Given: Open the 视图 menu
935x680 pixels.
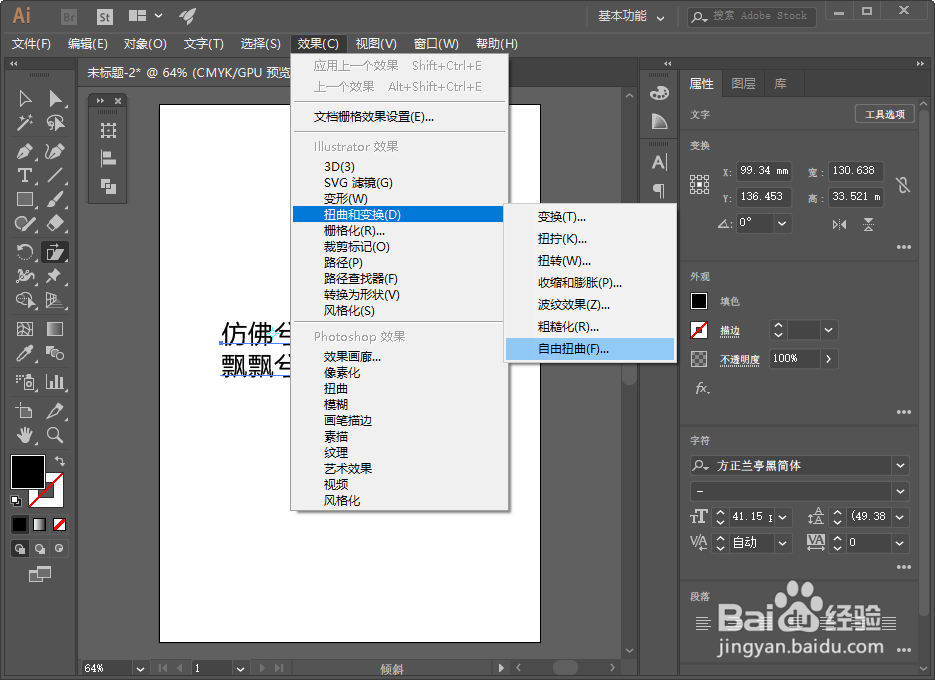Looking at the screenshot, I should click(x=375, y=44).
